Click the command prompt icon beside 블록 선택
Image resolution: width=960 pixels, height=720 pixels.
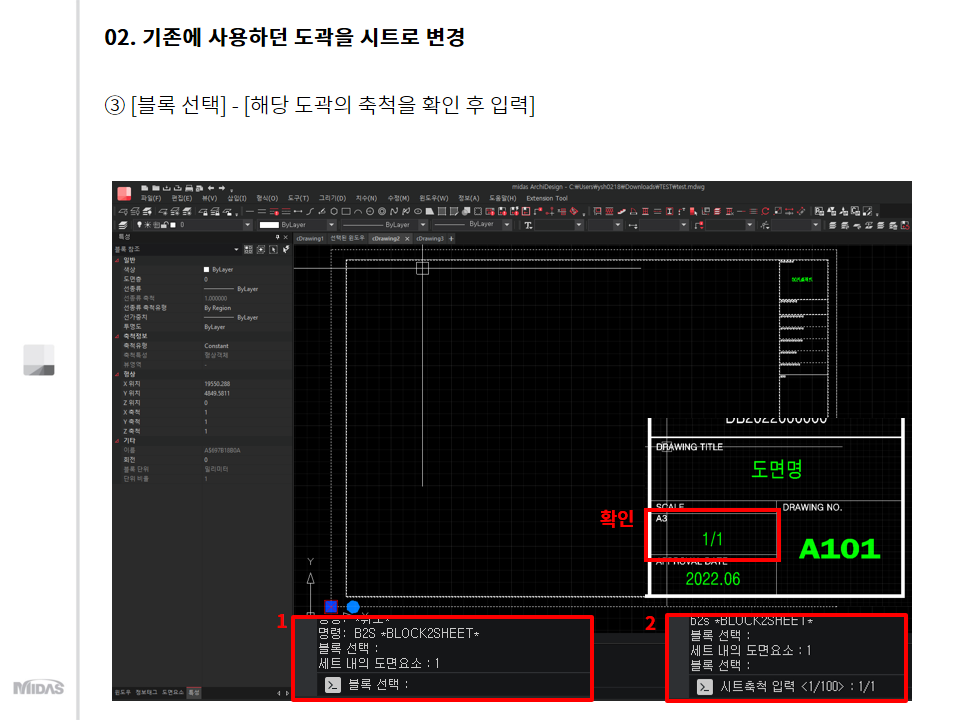tap(332, 685)
